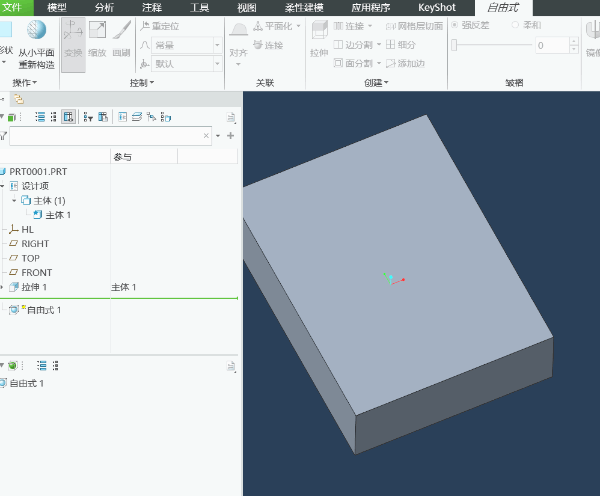Open the 边分割 dropdown arrow

pos(379,45)
